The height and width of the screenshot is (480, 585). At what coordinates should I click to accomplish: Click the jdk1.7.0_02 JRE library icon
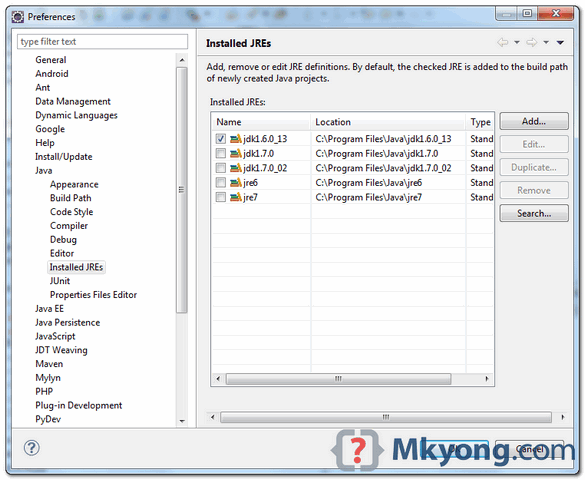tap(236, 168)
